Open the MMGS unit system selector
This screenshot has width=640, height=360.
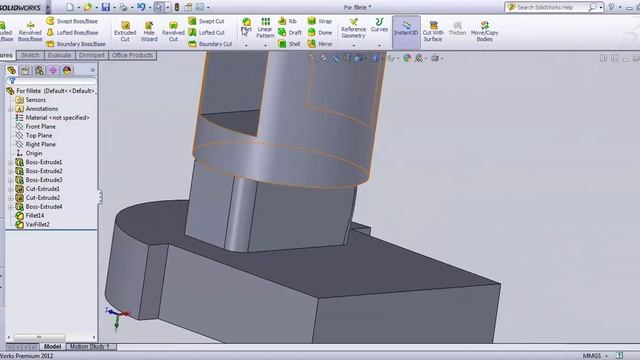(595, 356)
